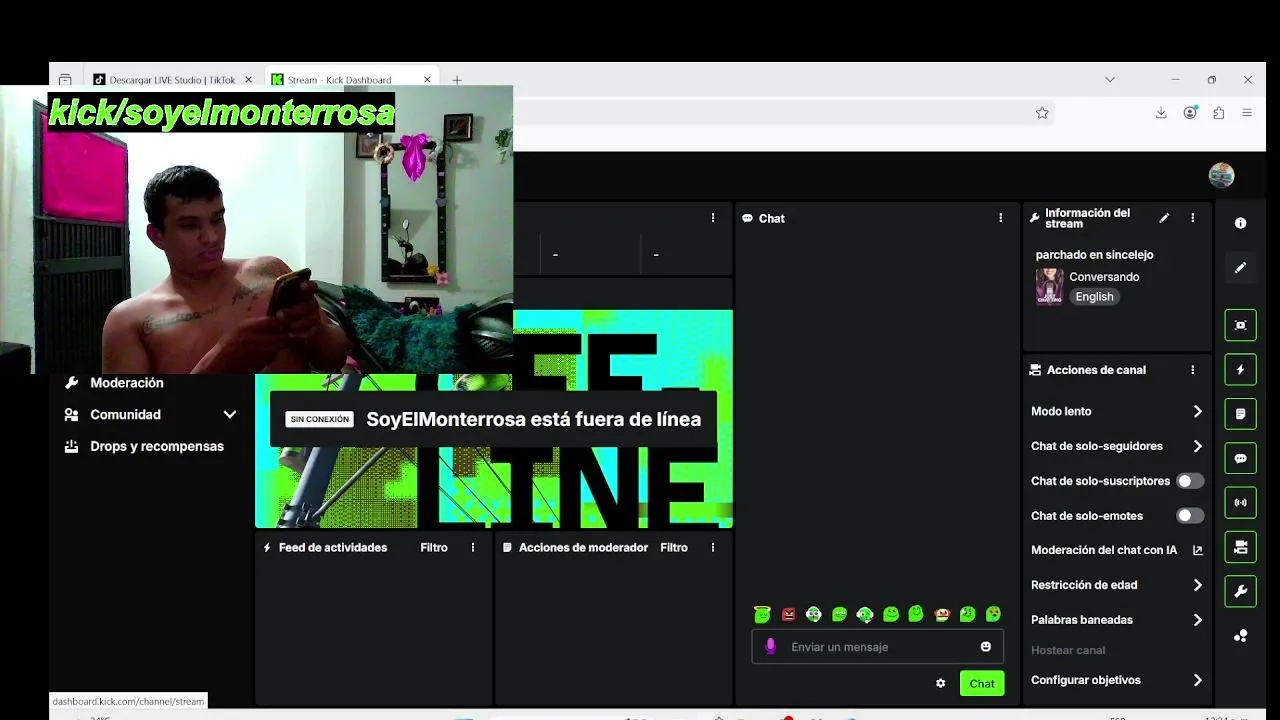Viewport: 1280px width, 720px height.
Task: Toggle the document moderator log widget icon
Action: tap(1240, 414)
